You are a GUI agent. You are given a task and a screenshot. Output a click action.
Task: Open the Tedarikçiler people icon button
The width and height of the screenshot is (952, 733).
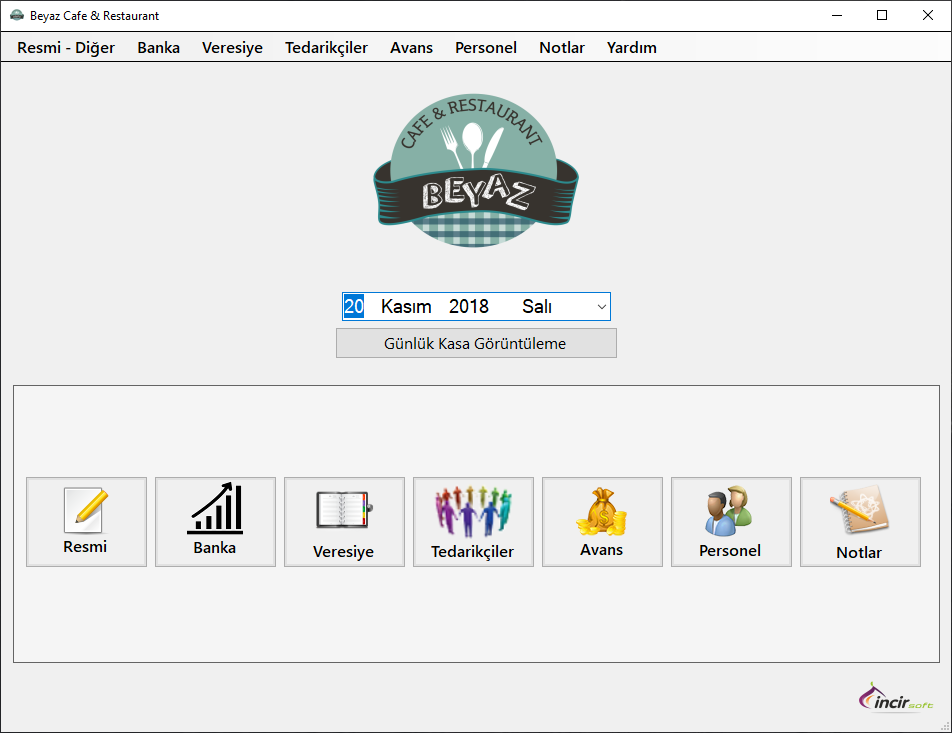tap(473, 522)
